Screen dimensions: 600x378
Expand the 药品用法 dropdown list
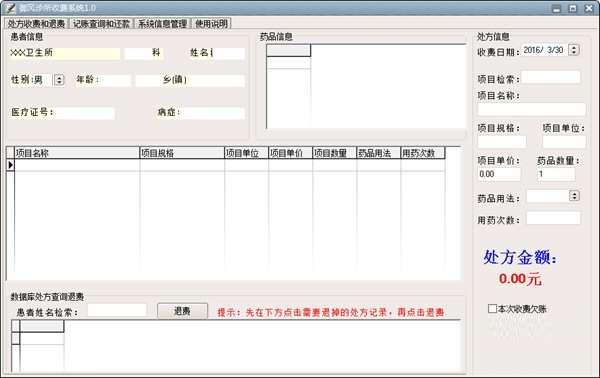pyautogui.click(x=574, y=196)
